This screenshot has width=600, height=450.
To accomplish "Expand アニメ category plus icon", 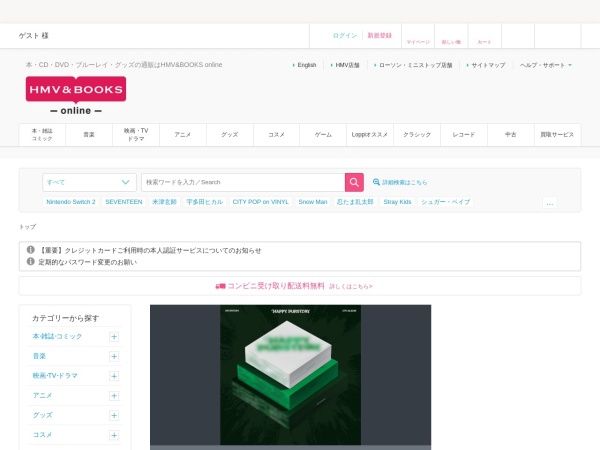I will (x=114, y=396).
